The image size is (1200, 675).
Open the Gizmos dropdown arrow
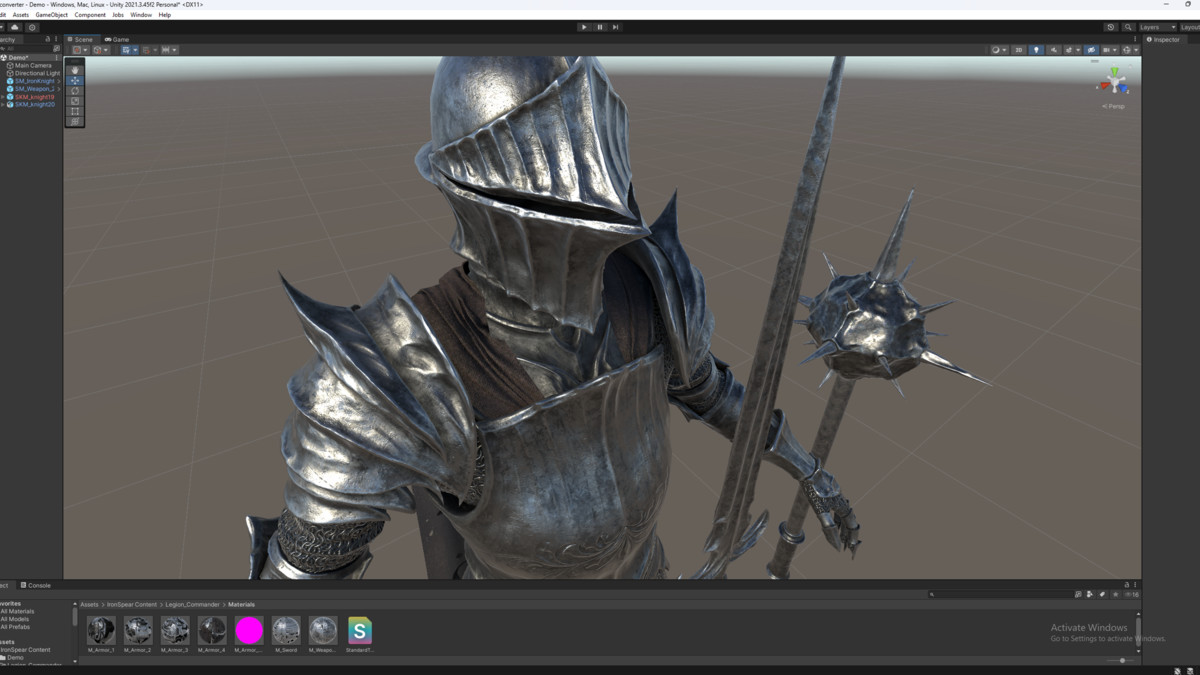tap(1136, 50)
